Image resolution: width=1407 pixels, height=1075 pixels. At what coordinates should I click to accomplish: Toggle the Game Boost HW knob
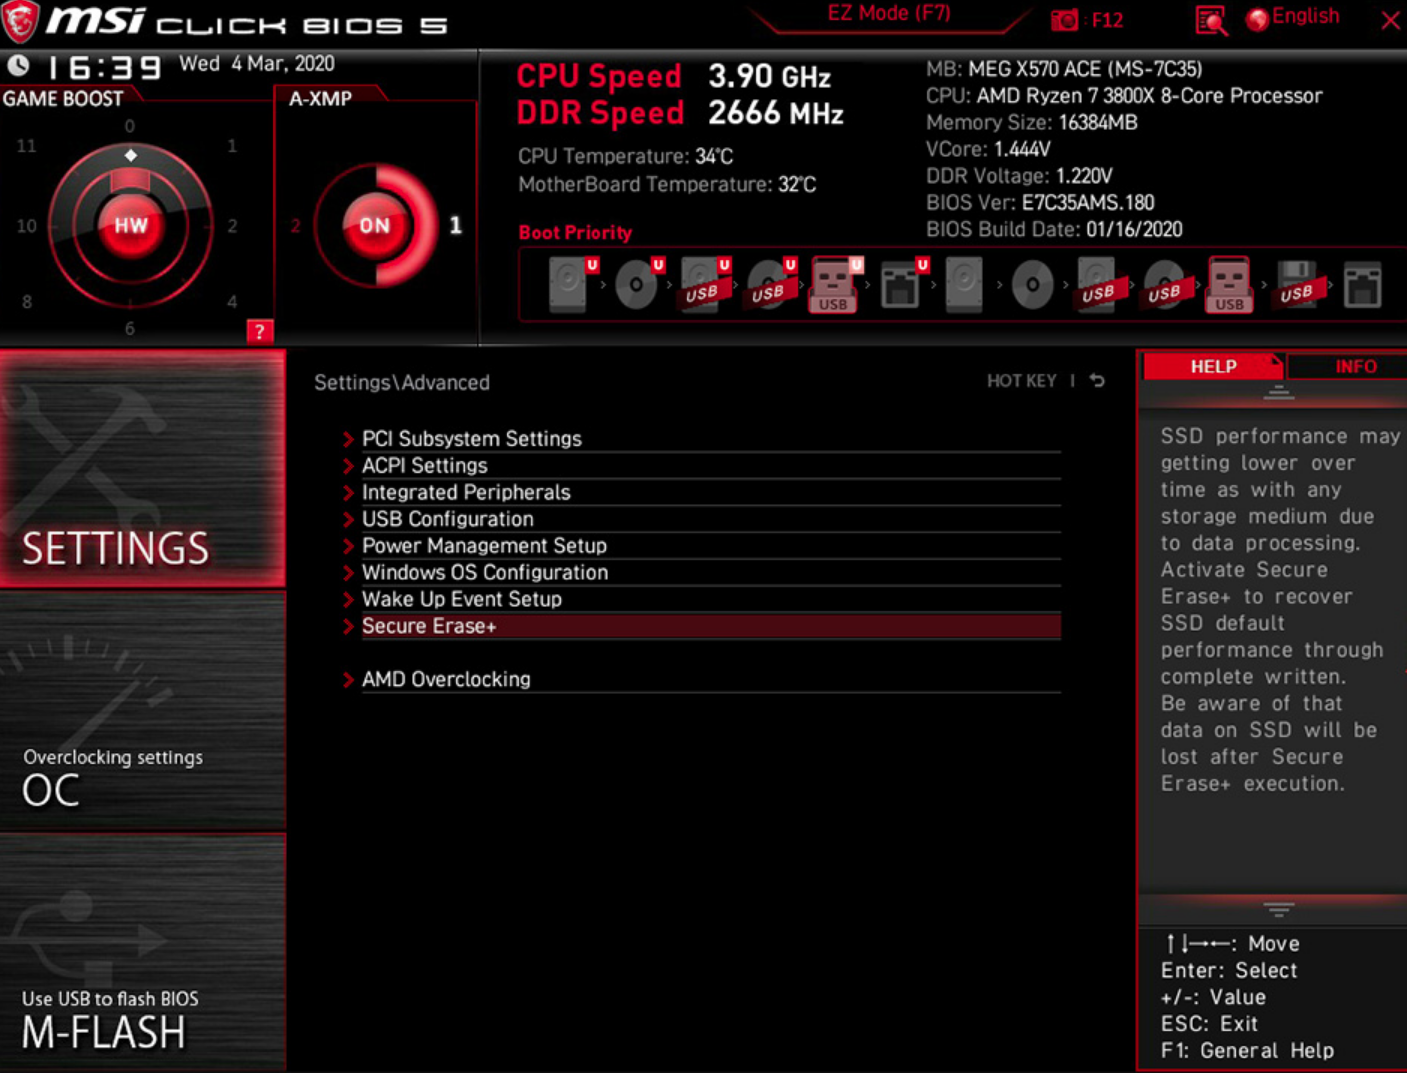(x=130, y=225)
